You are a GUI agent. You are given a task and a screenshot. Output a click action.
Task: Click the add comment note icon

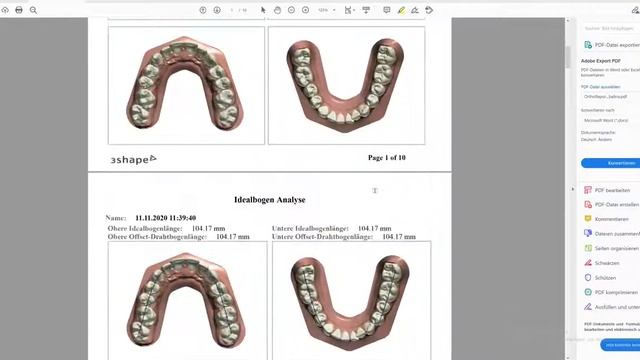(x=387, y=10)
